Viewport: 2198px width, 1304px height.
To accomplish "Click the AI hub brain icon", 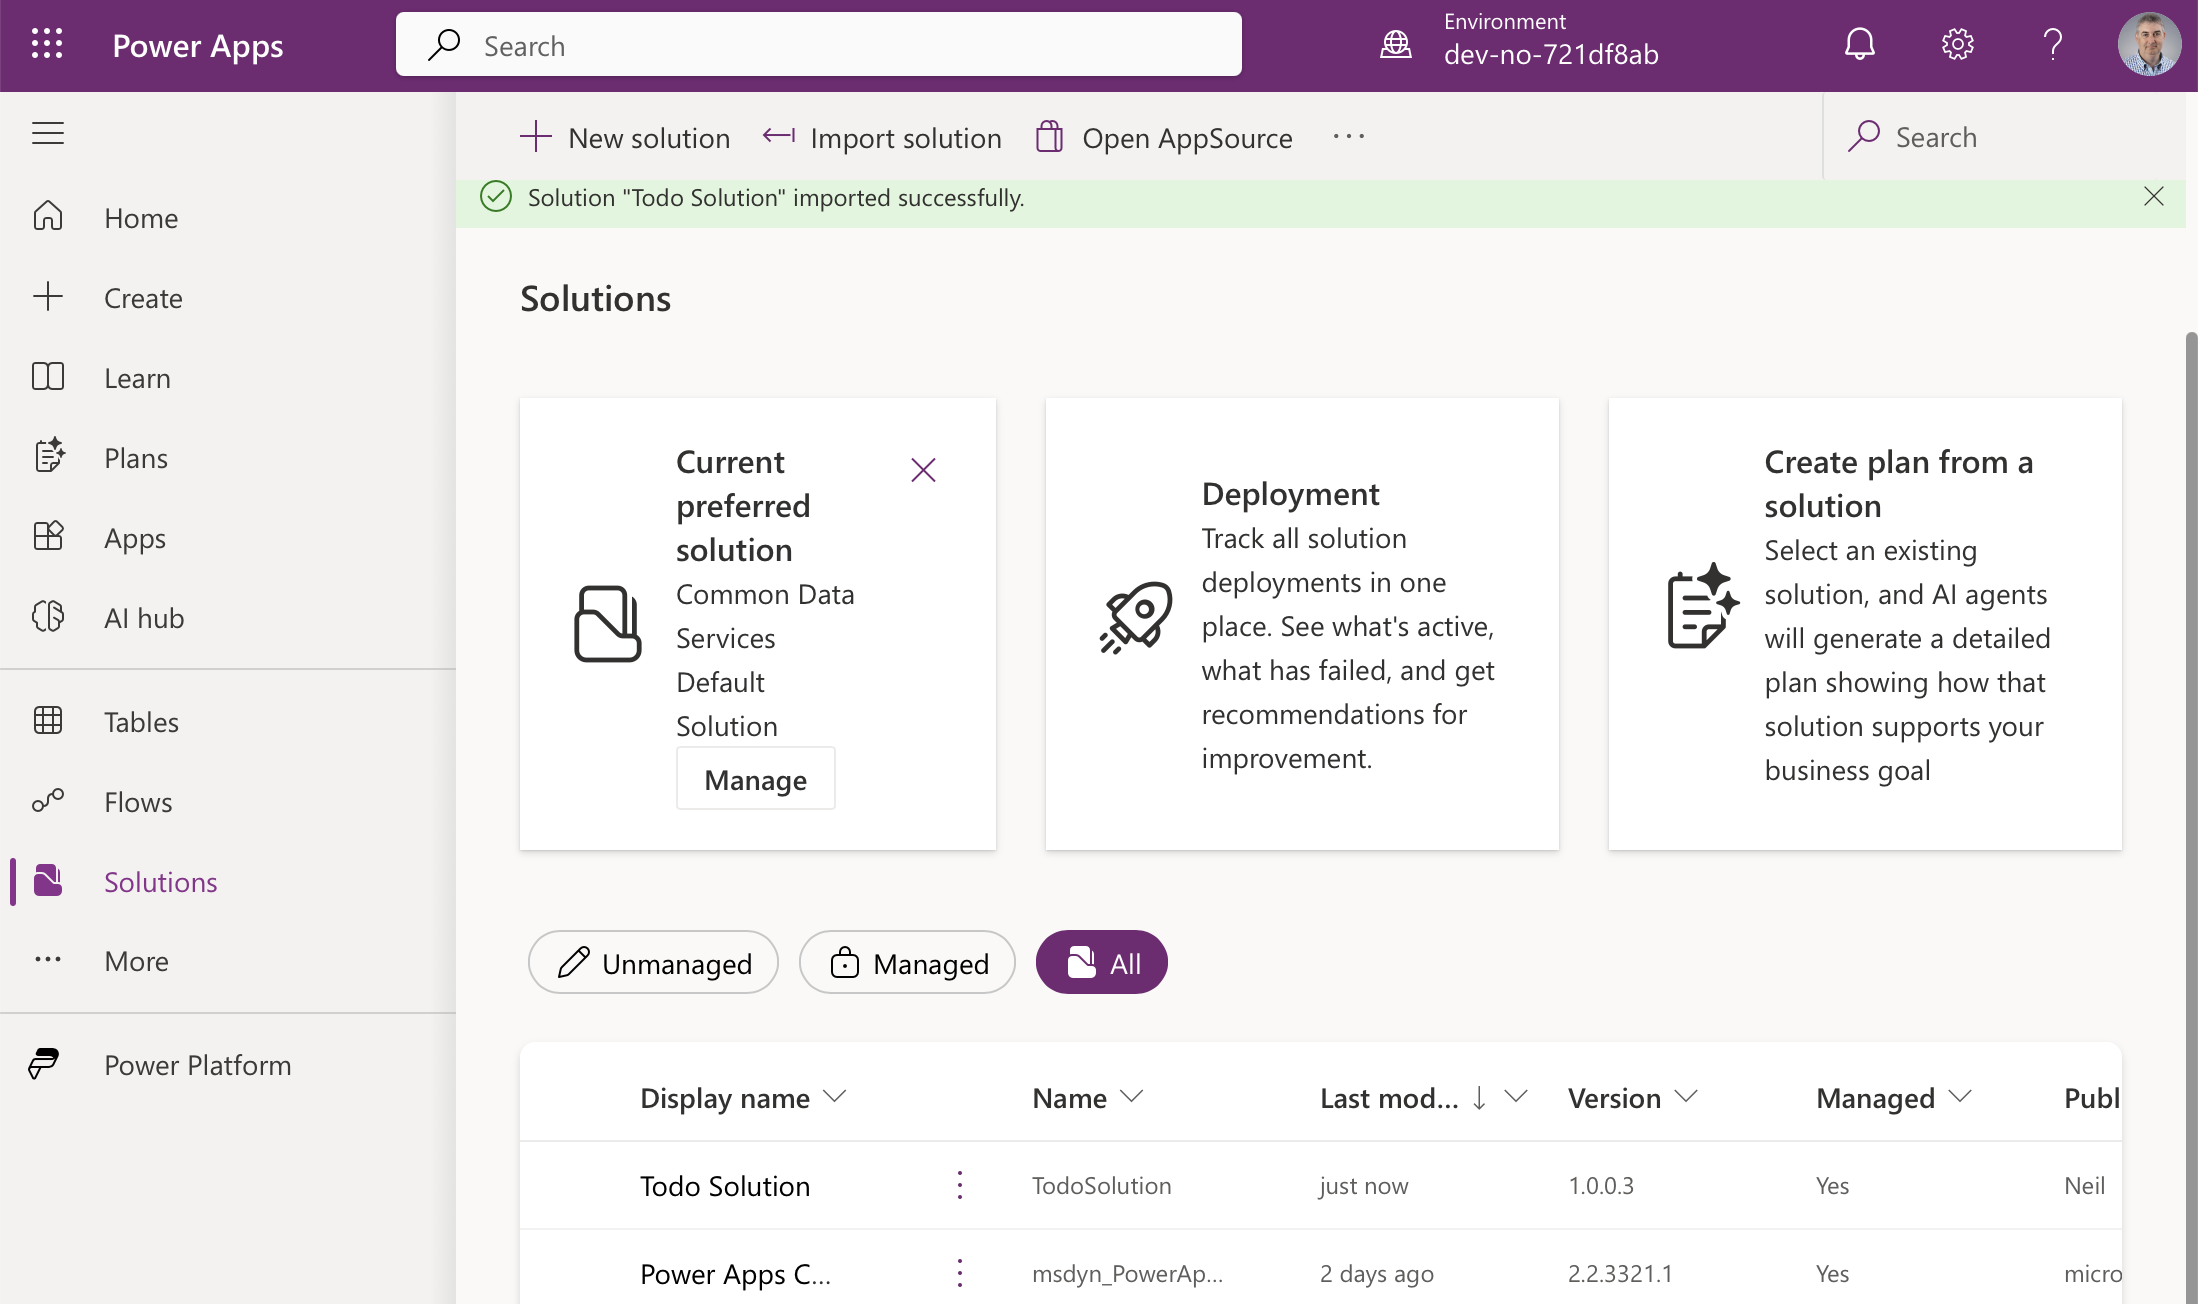I will 48,617.
